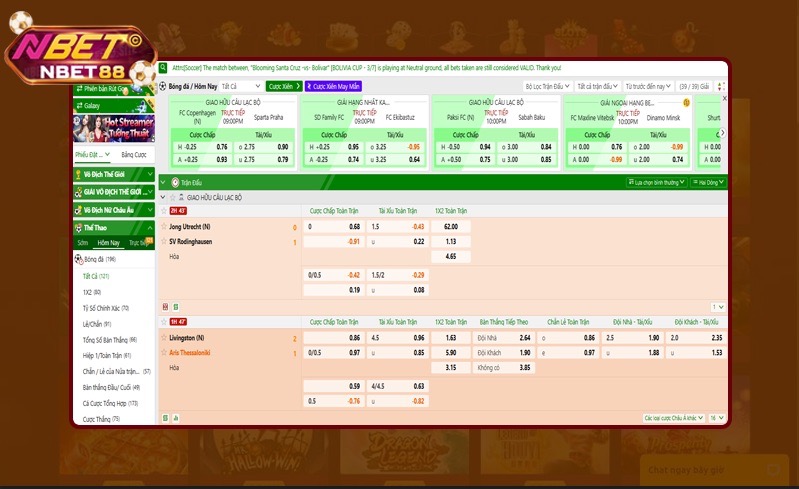
Task: Collapse the Thể Thao sidebar section
Action: [149, 228]
